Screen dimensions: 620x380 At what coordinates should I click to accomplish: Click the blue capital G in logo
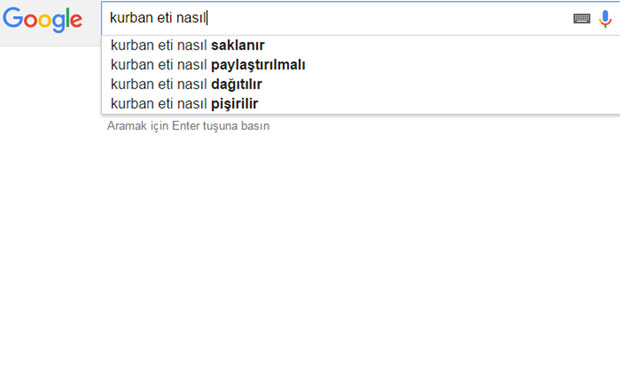(x=13, y=18)
